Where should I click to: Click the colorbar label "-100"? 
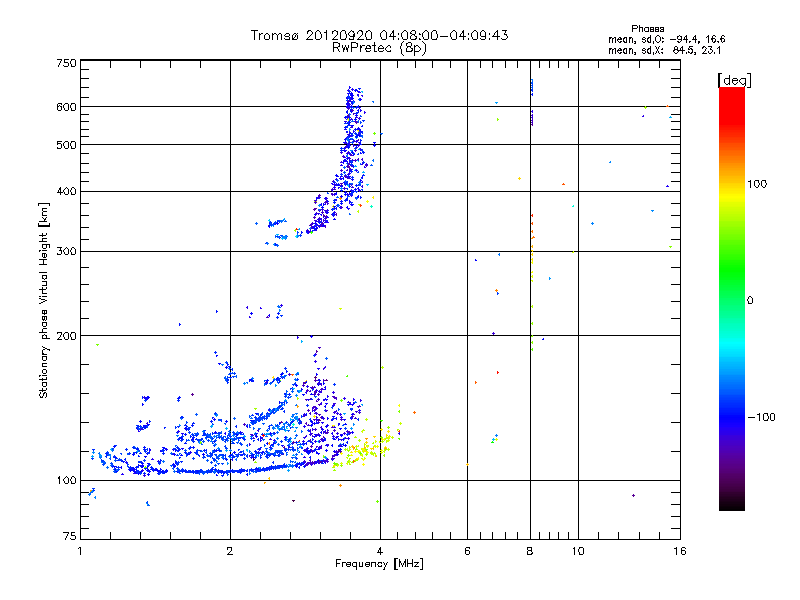761,417
